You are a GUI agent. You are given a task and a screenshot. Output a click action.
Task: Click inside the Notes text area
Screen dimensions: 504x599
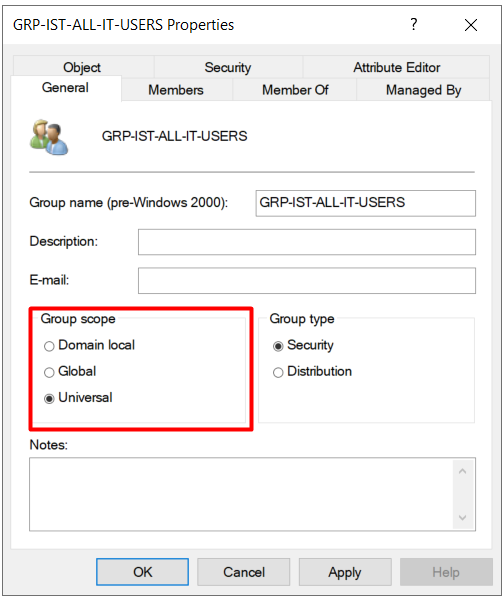coord(241,494)
